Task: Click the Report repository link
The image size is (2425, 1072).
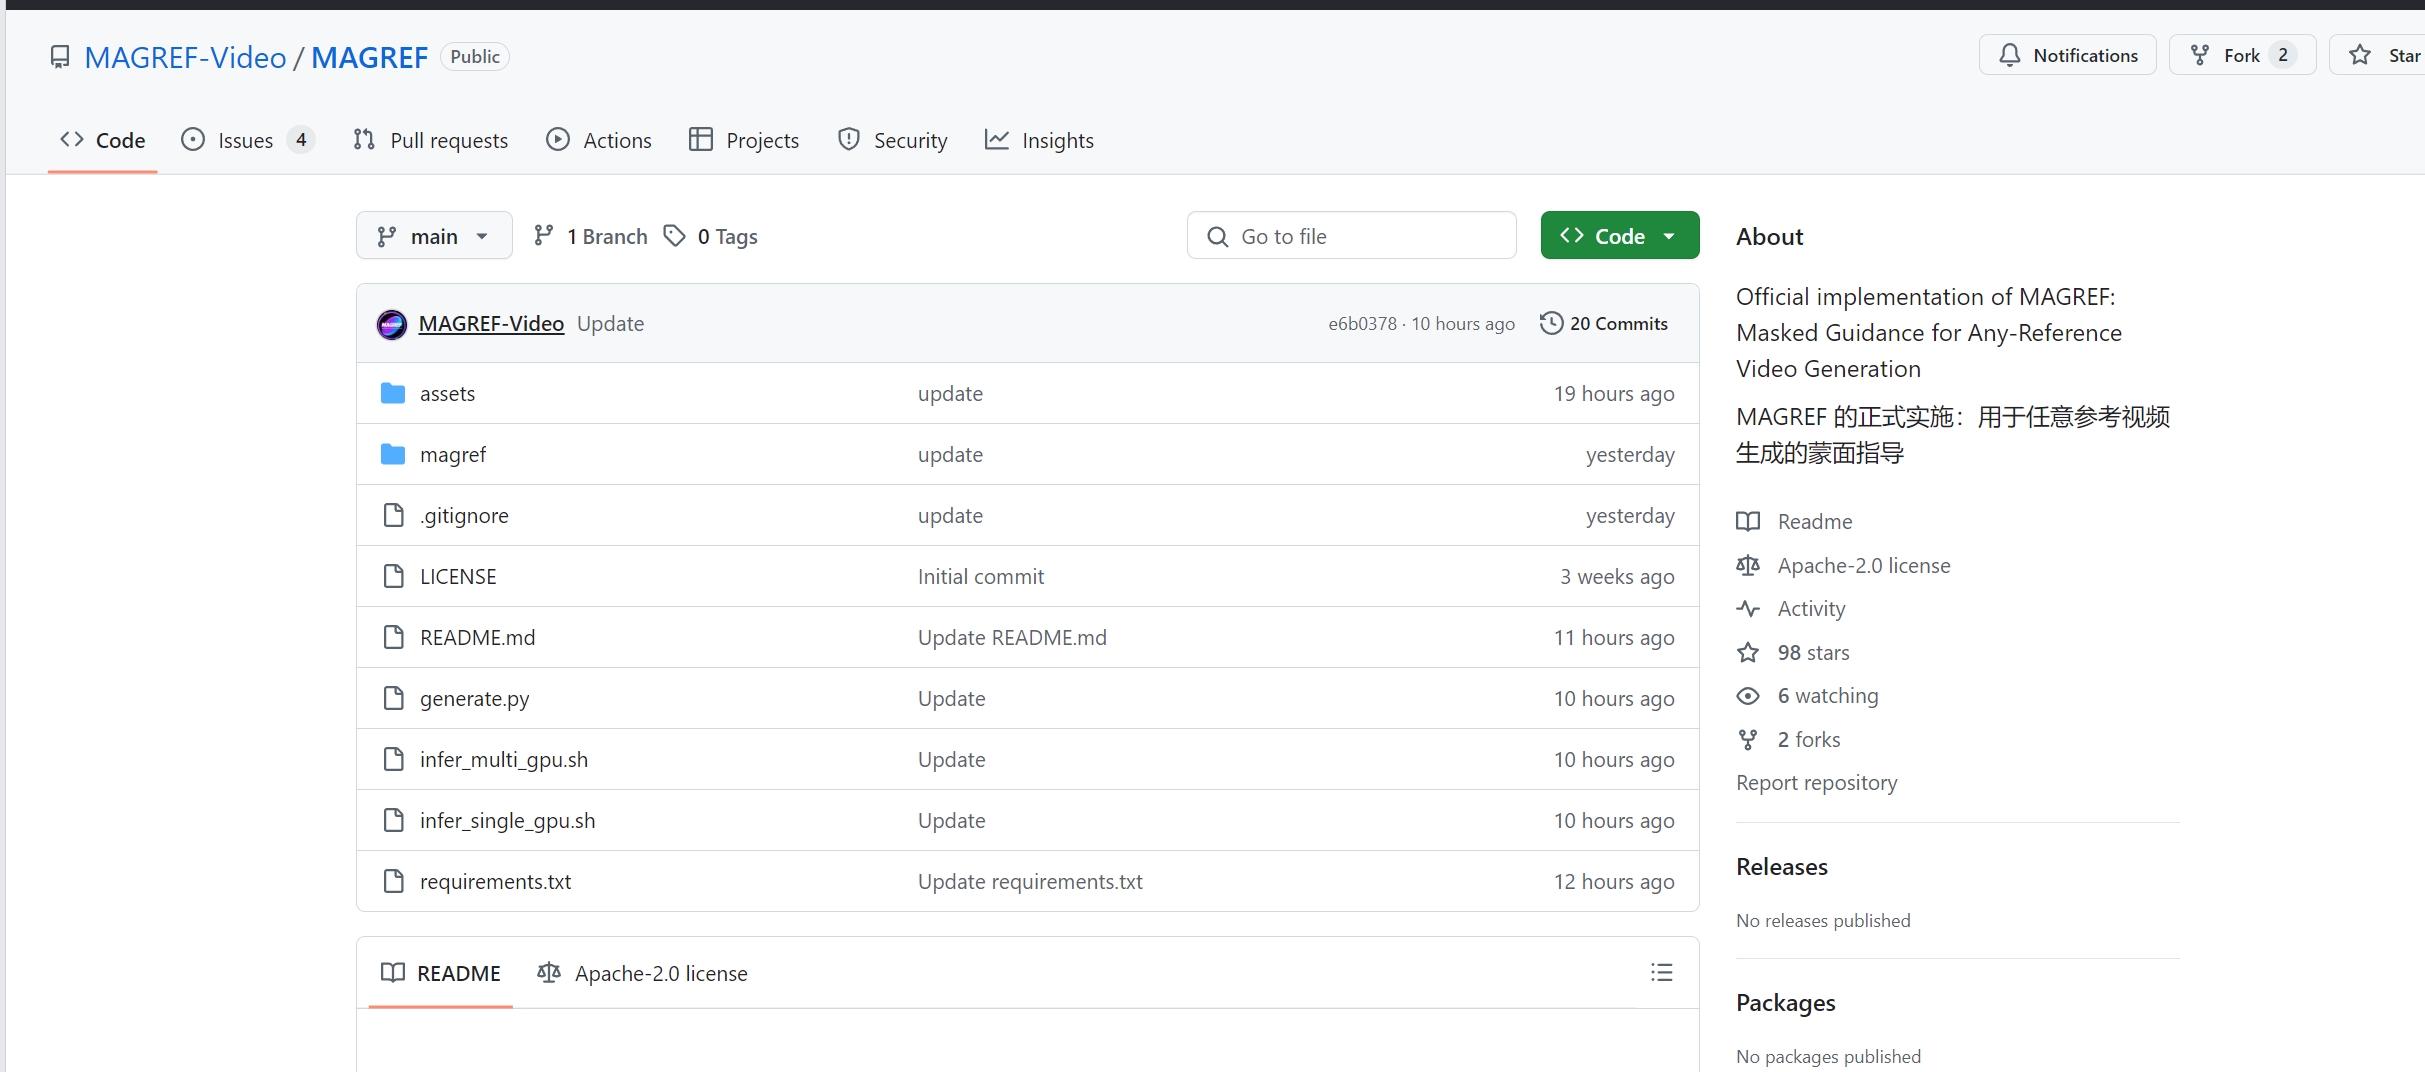Action: pos(1817,782)
